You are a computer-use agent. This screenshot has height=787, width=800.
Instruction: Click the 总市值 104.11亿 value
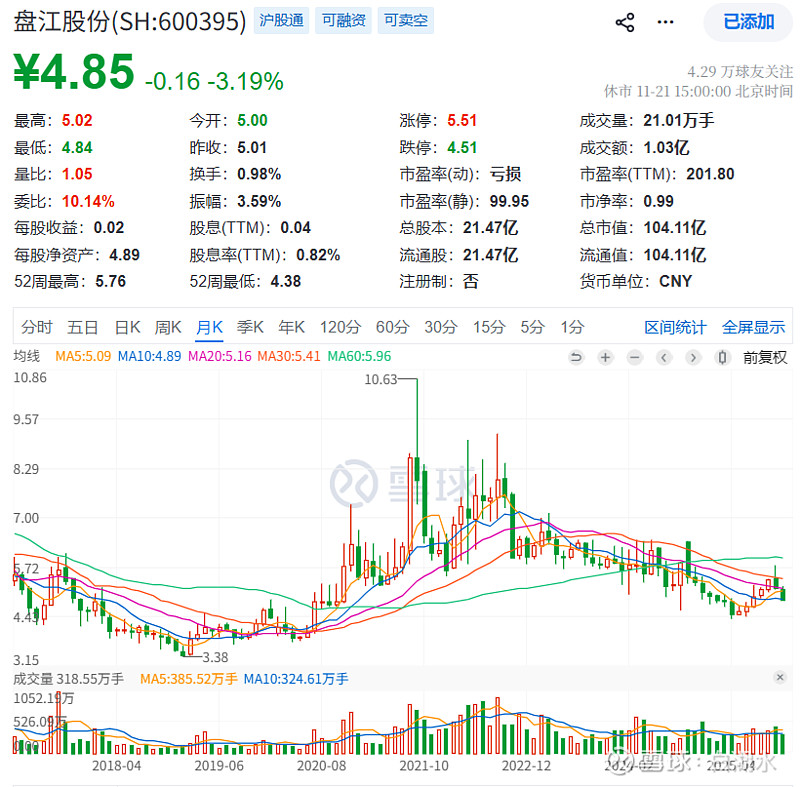coord(674,227)
